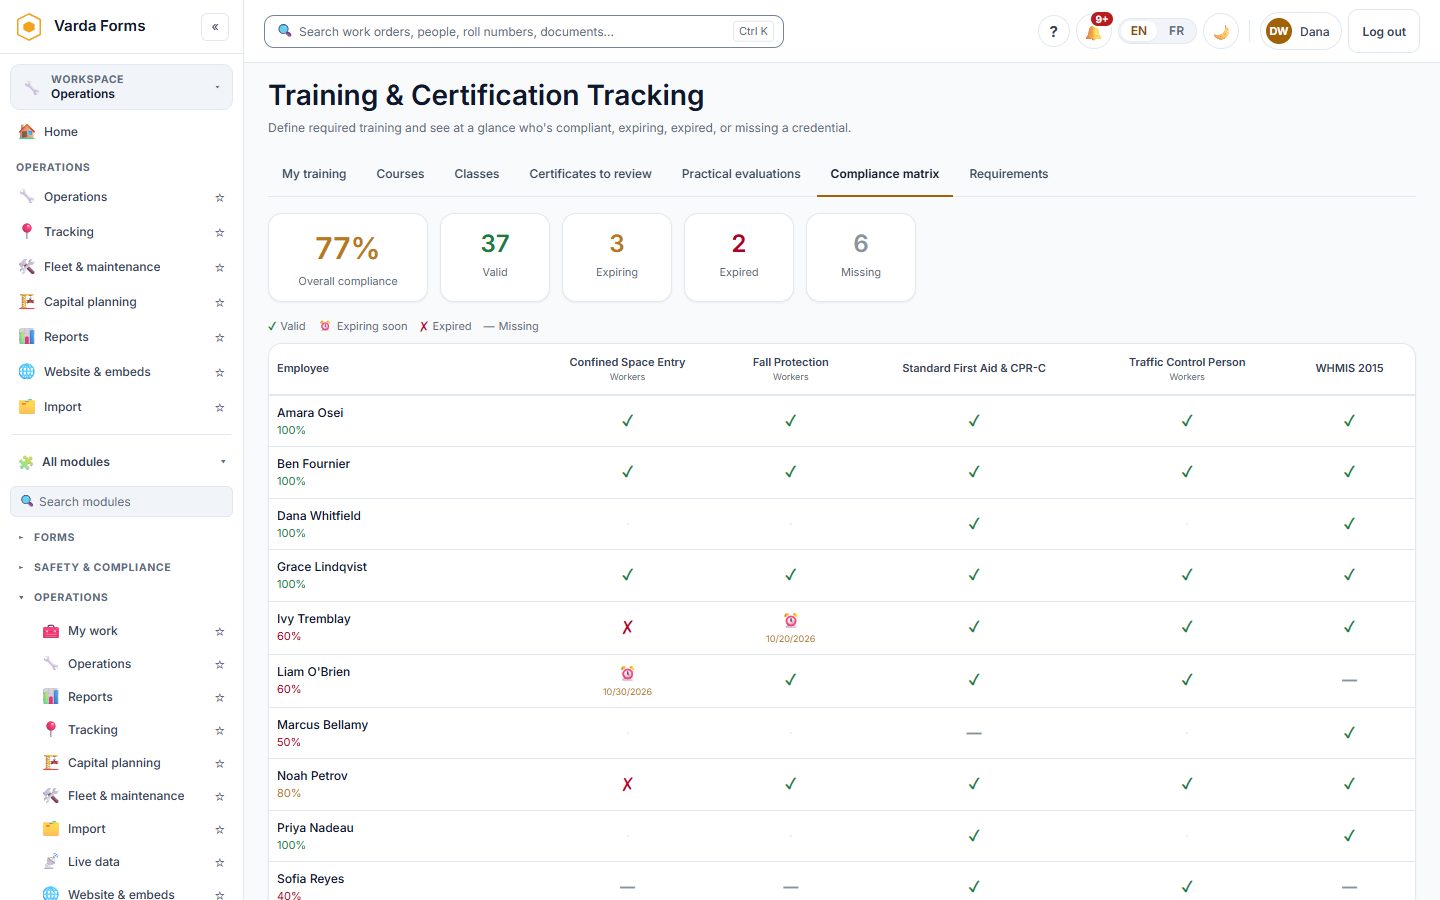Open the Requirements tab
Screen dimensions: 1440x900
click(1008, 174)
